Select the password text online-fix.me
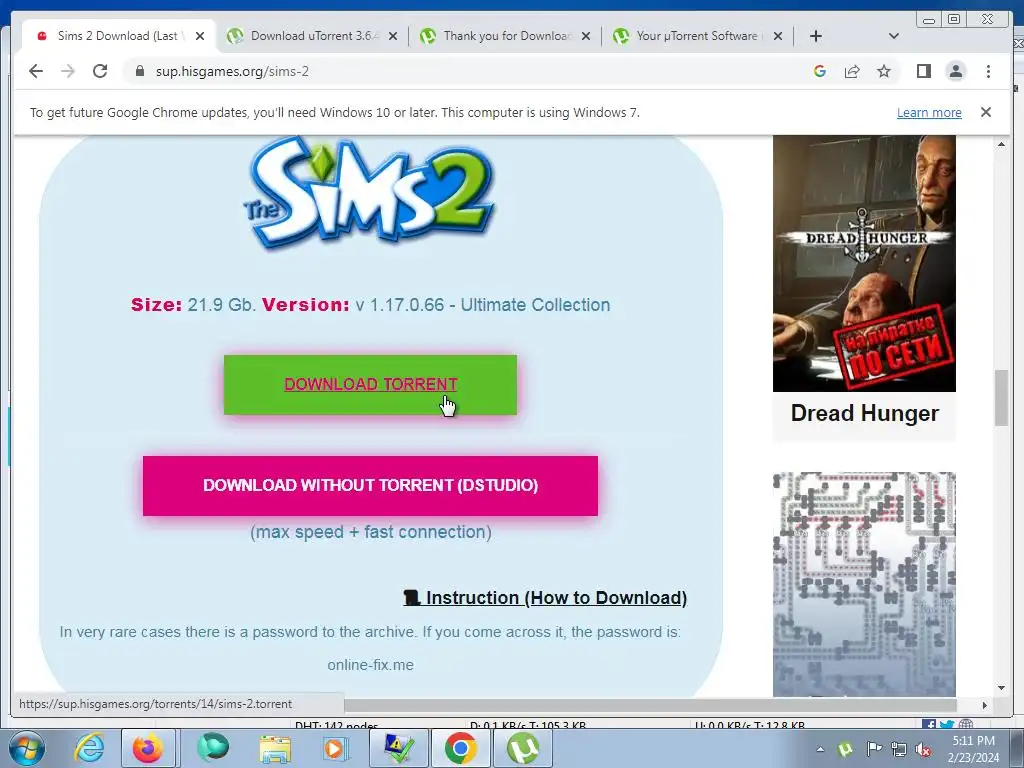 (370, 665)
